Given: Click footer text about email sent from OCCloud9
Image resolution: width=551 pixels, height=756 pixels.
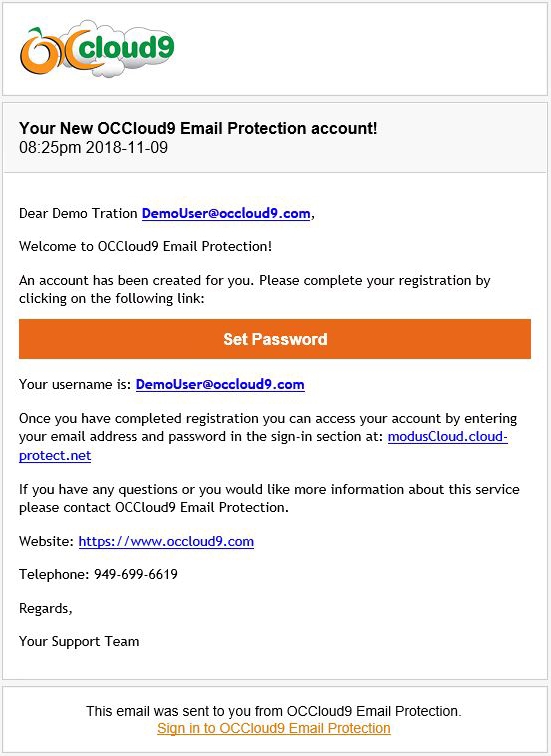Looking at the screenshot, I should click(x=274, y=711).
